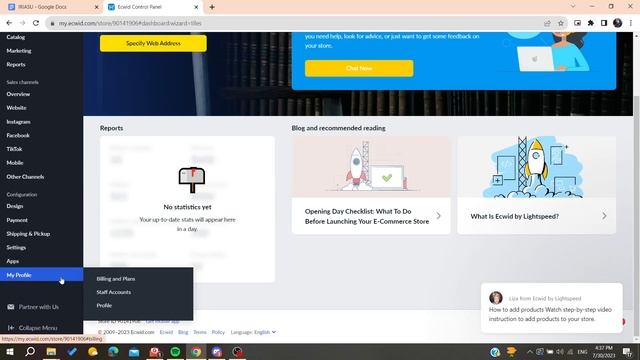Click the Policy footer link
This screenshot has height=360, width=640.
[x=218, y=332]
